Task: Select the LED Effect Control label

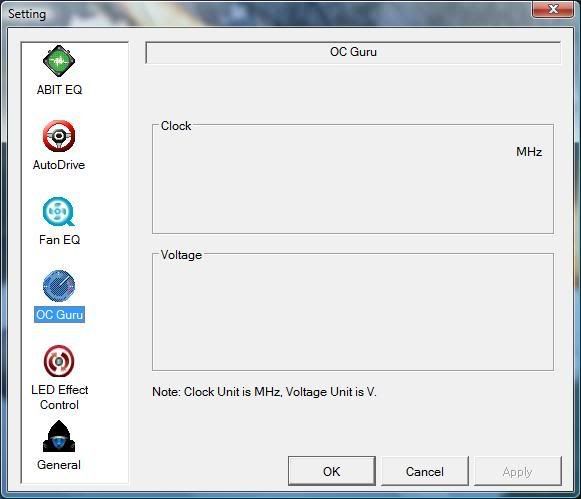Action: coord(60,397)
